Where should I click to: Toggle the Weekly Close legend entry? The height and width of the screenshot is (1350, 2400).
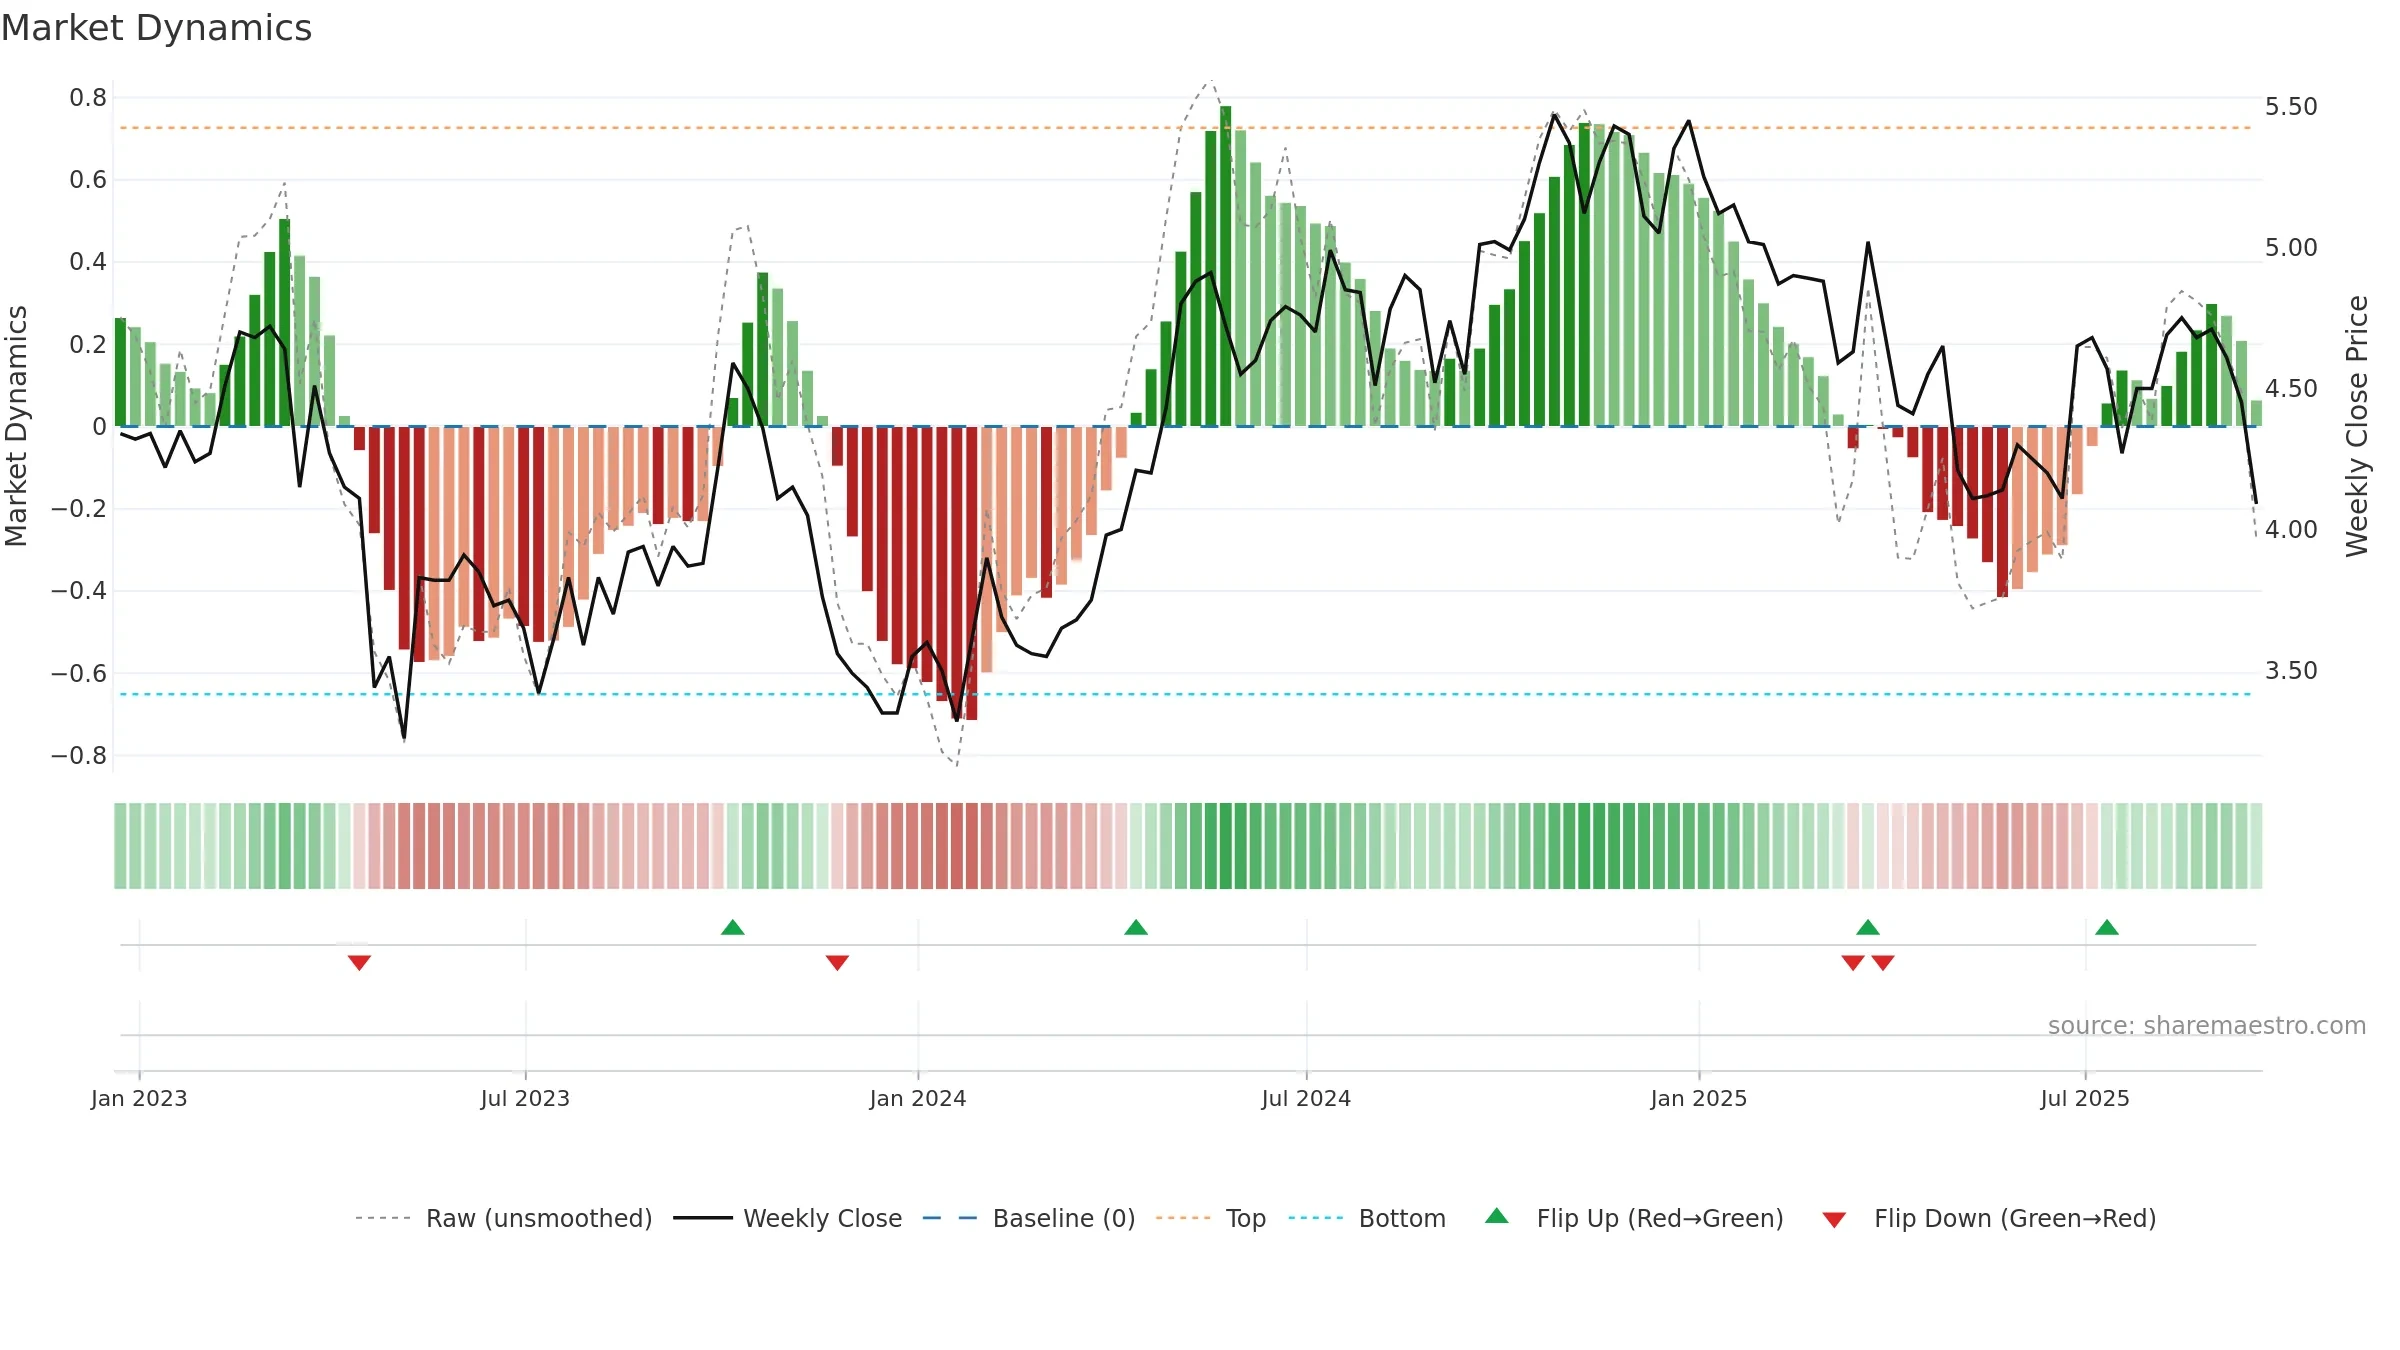tap(788, 1218)
